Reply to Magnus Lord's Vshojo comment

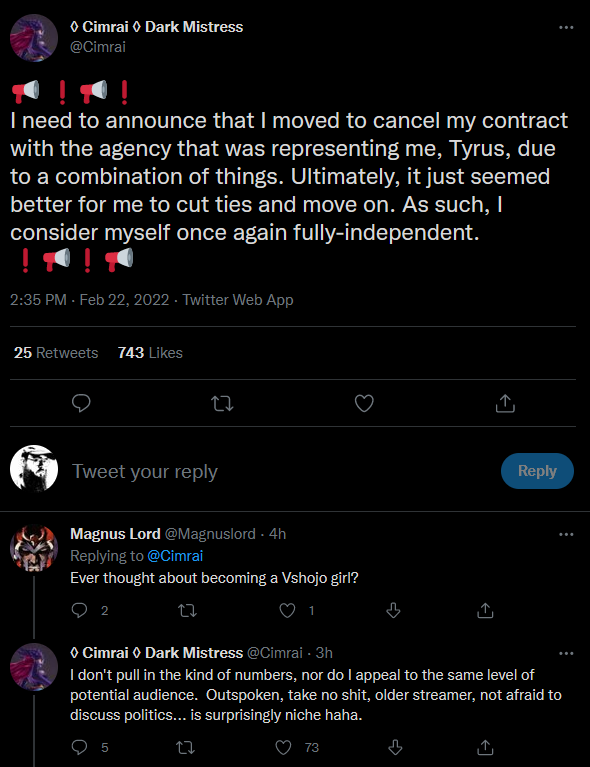79,610
